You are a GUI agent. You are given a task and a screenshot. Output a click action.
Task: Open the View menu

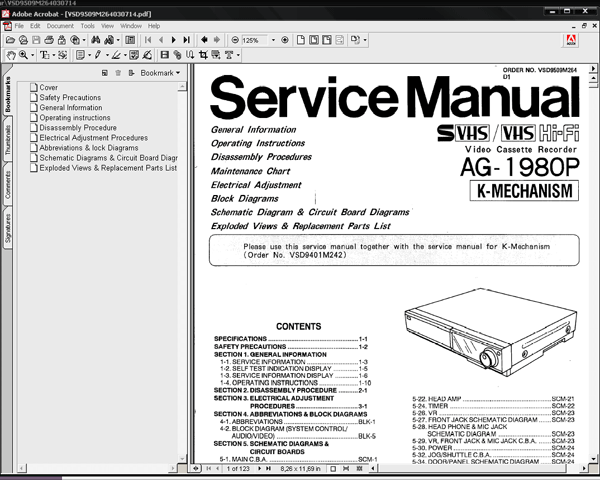click(108, 26)
